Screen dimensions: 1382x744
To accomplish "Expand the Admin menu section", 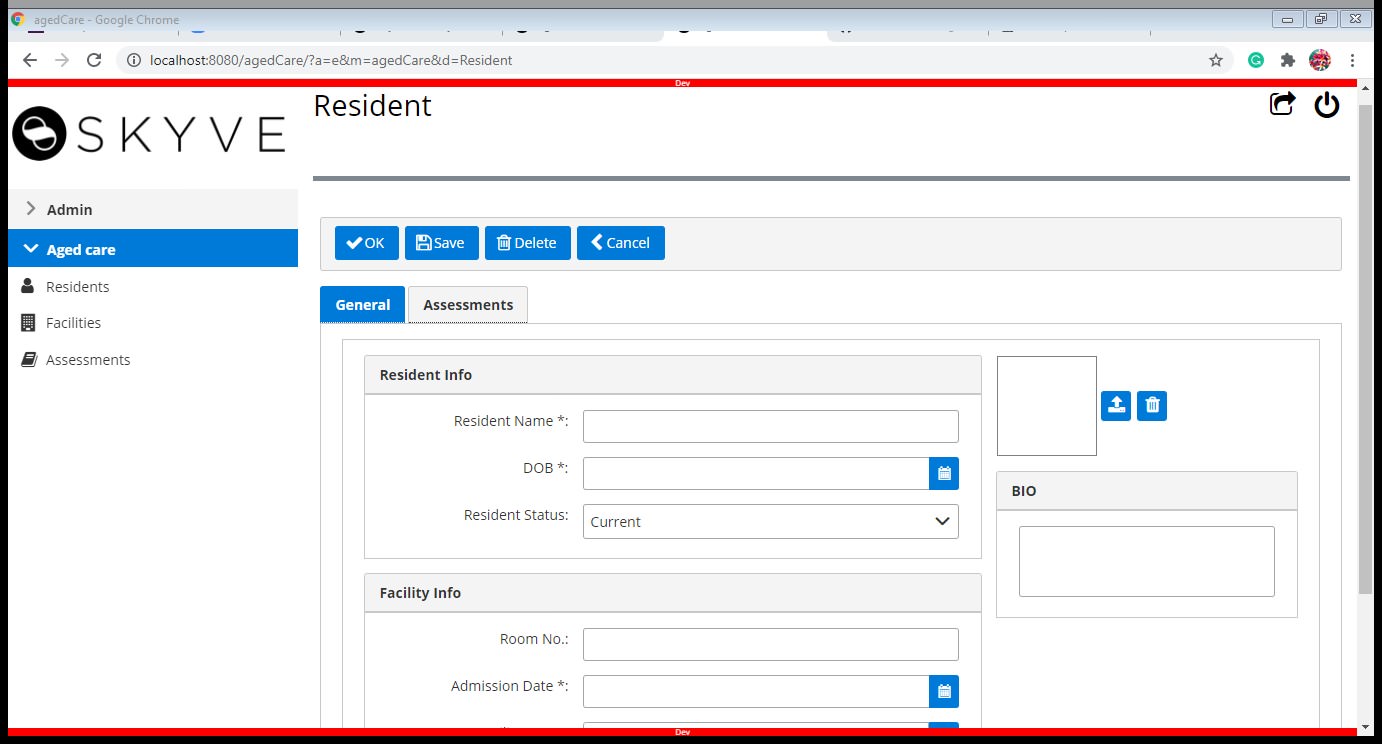I will [x=153, y=209].
